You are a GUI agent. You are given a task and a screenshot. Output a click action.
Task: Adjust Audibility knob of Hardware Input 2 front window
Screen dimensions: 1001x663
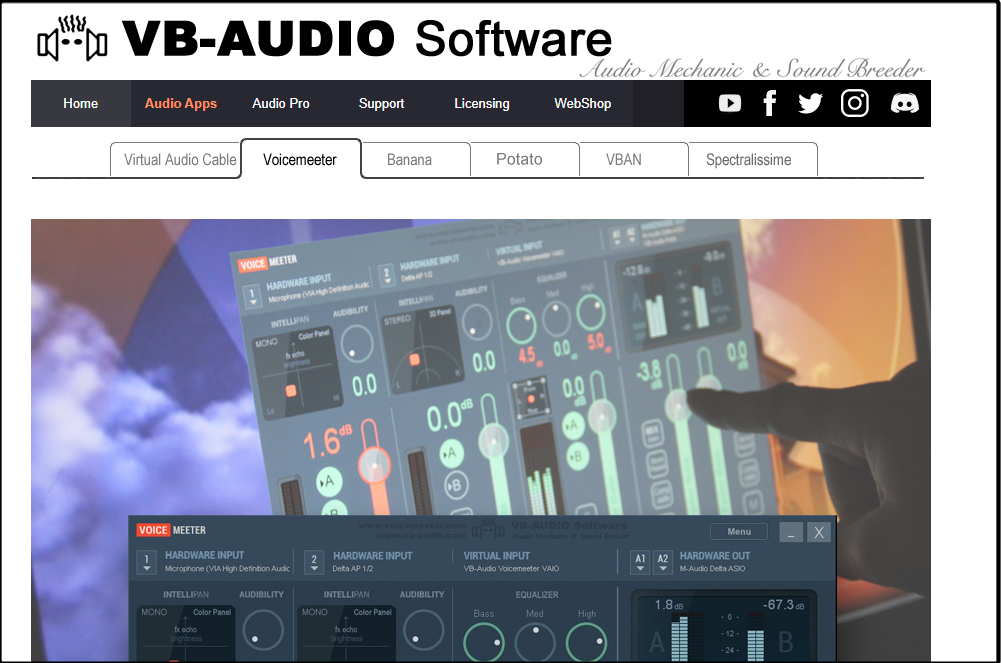coord(423,630)
